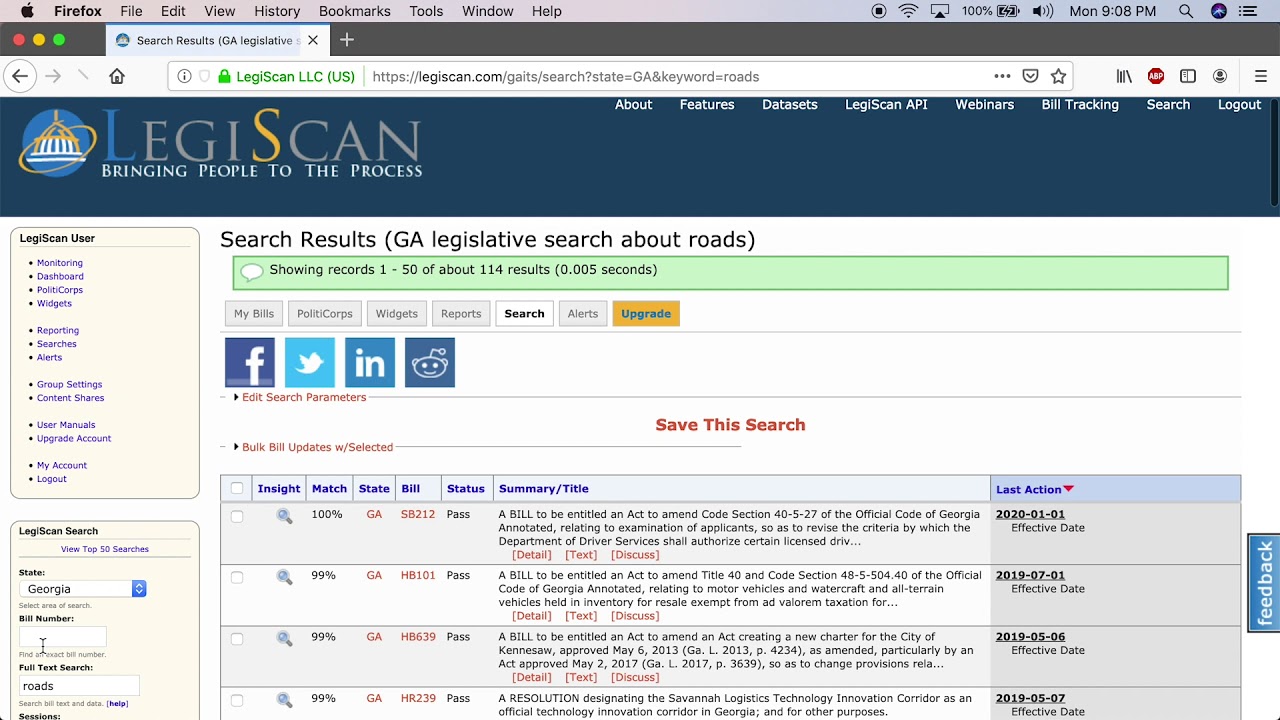
Task: Open the Alerts tab
Action: click(583, 313)
